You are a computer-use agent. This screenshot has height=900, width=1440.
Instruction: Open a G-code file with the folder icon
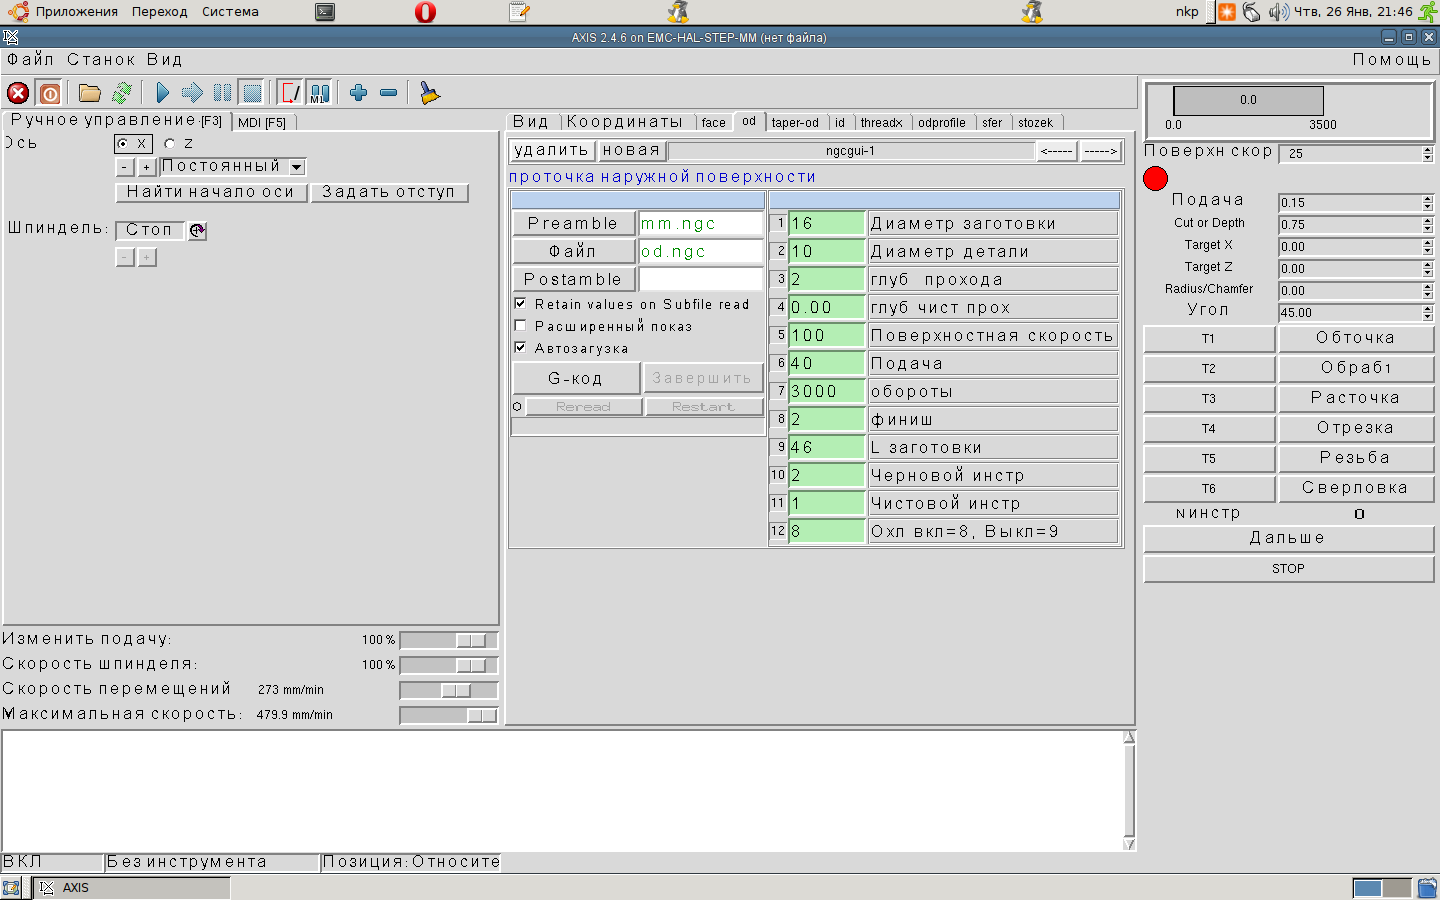click(x=90, y=93)
